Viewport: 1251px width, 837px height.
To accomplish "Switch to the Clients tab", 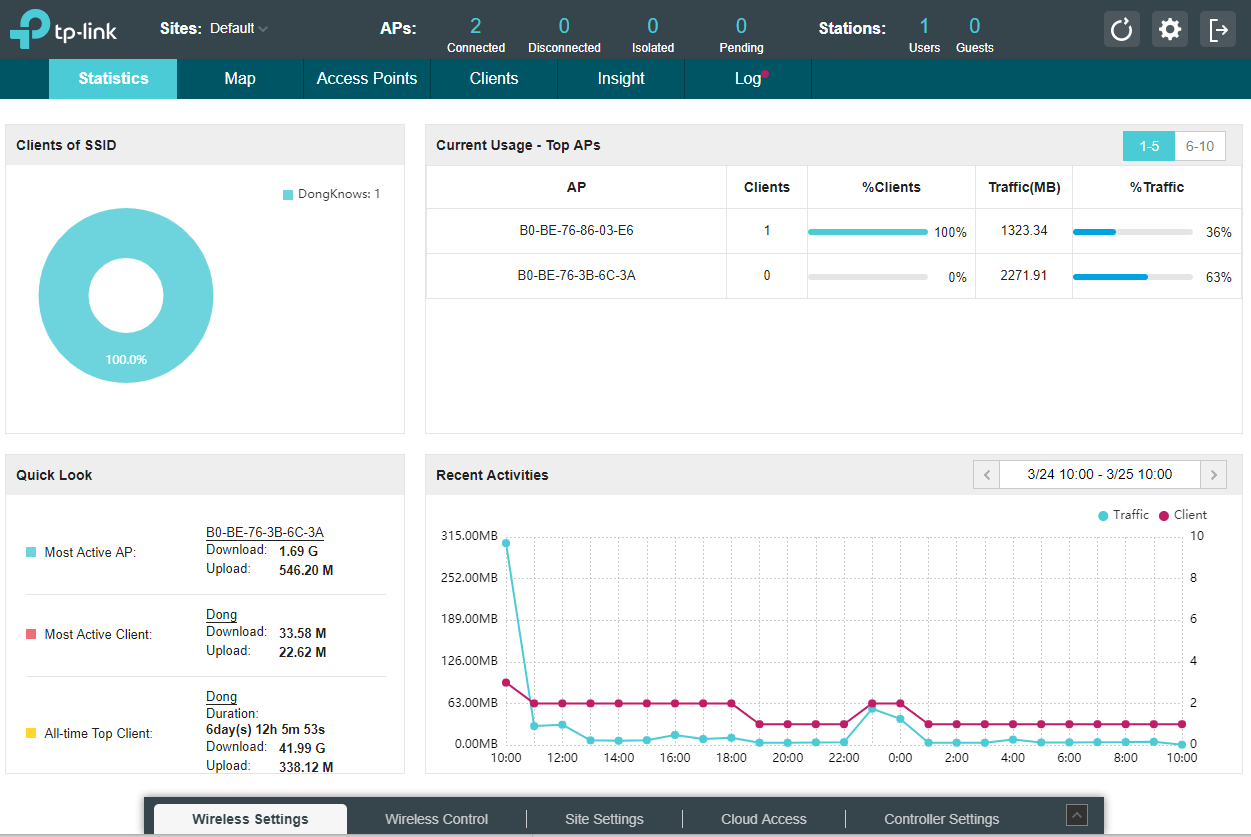I will pos(494,79).
